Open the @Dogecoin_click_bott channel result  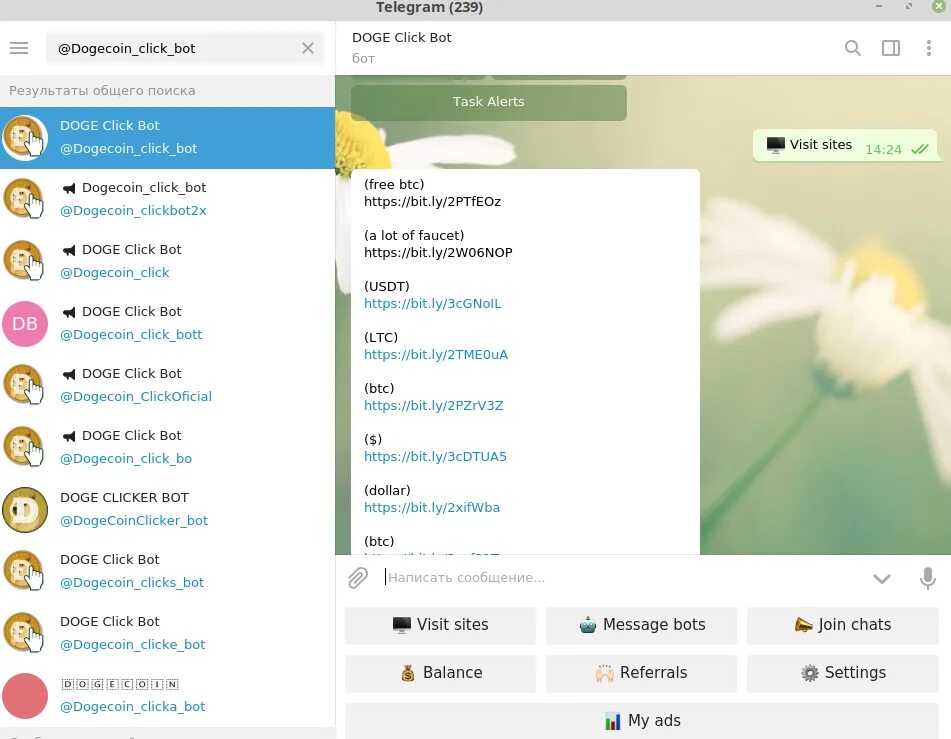pyautogui.click(x=167, y=323)
